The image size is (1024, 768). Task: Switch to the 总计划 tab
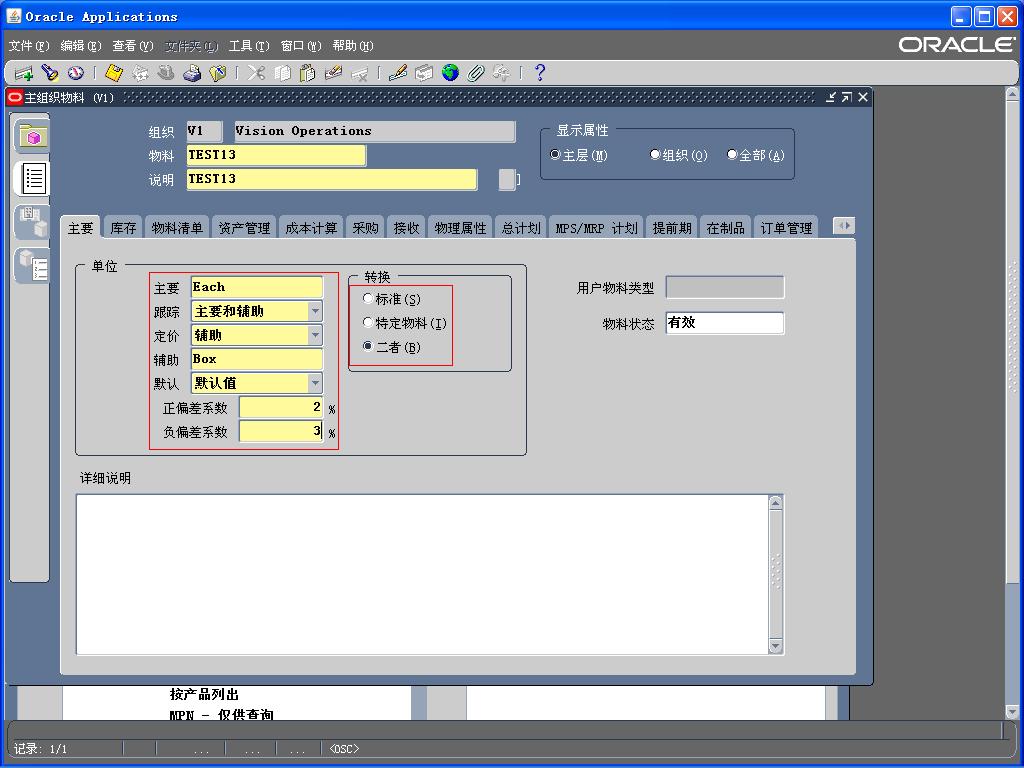click(520, 228)
